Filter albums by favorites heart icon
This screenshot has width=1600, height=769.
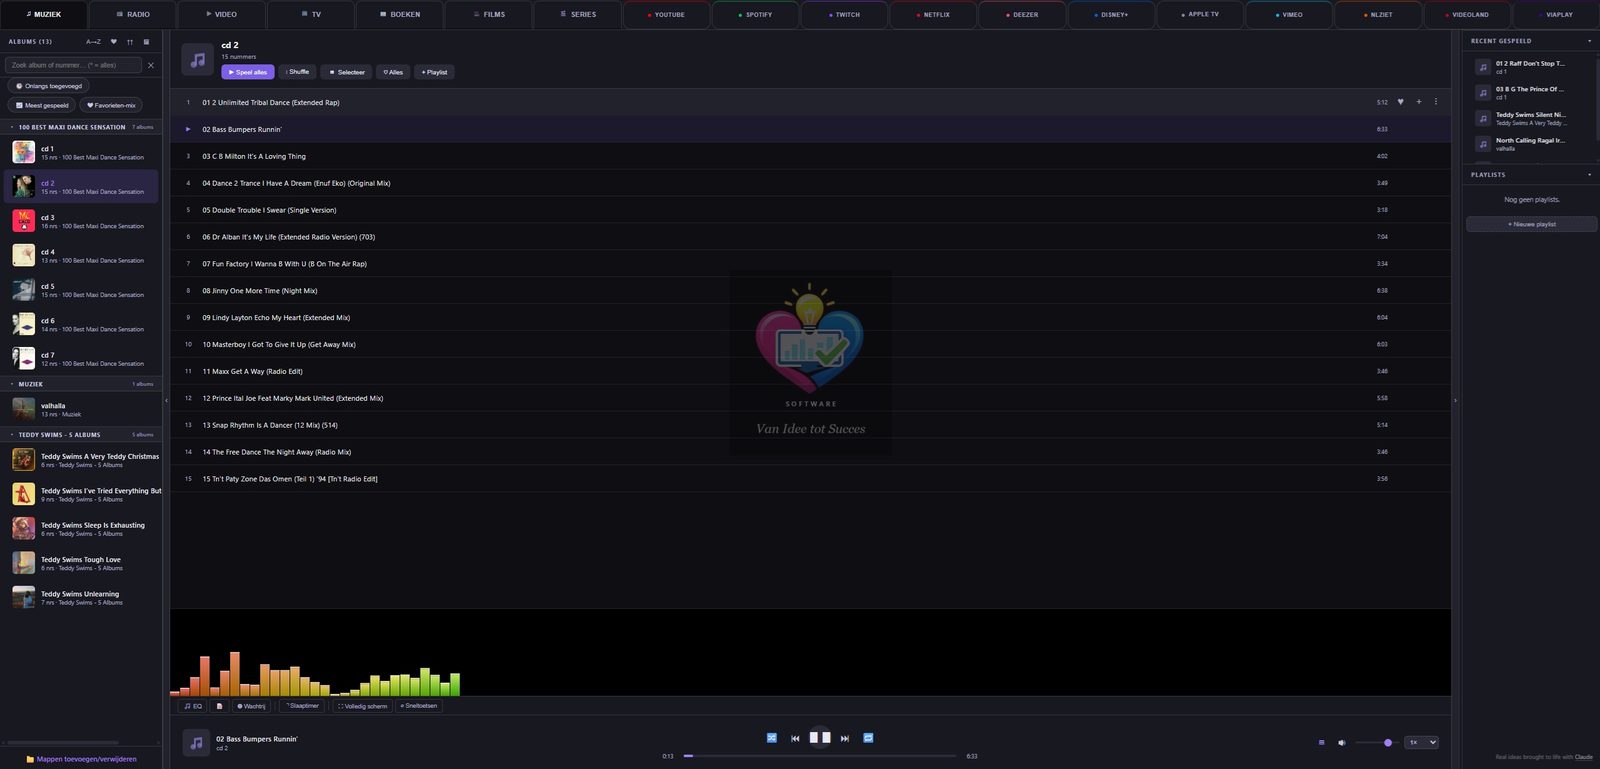[x=114, y=42]
